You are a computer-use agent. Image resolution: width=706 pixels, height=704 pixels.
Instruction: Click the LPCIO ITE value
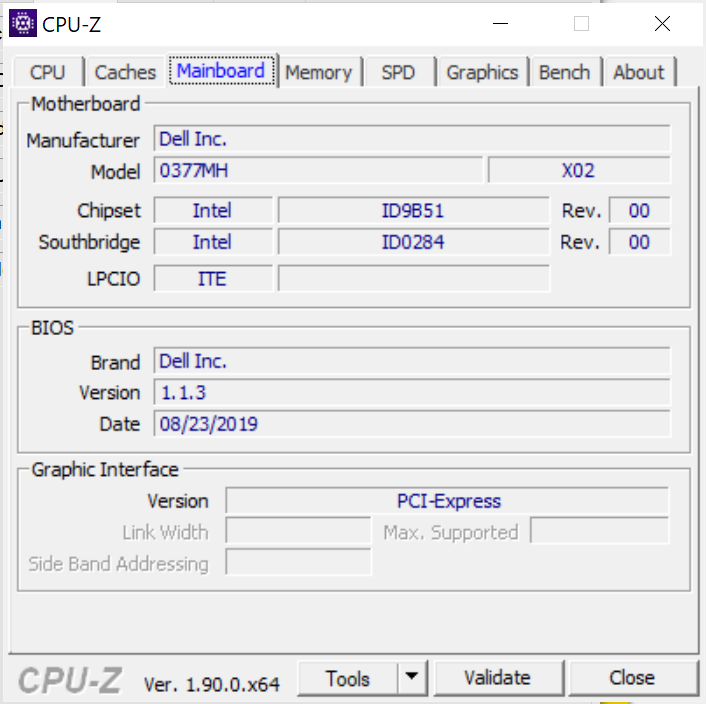[x=213, y=279]
